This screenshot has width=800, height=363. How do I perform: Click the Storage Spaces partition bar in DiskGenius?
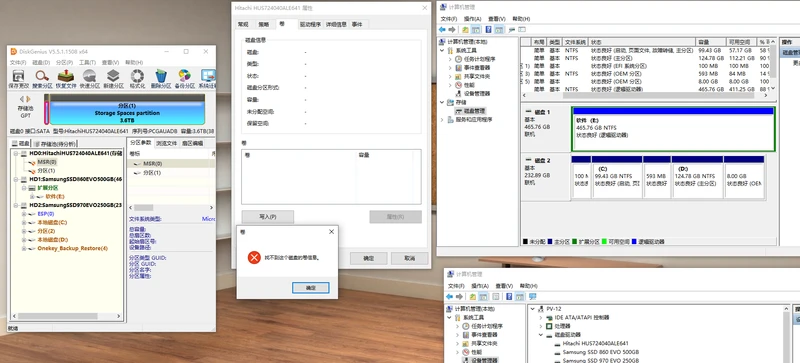pos(127,109)
